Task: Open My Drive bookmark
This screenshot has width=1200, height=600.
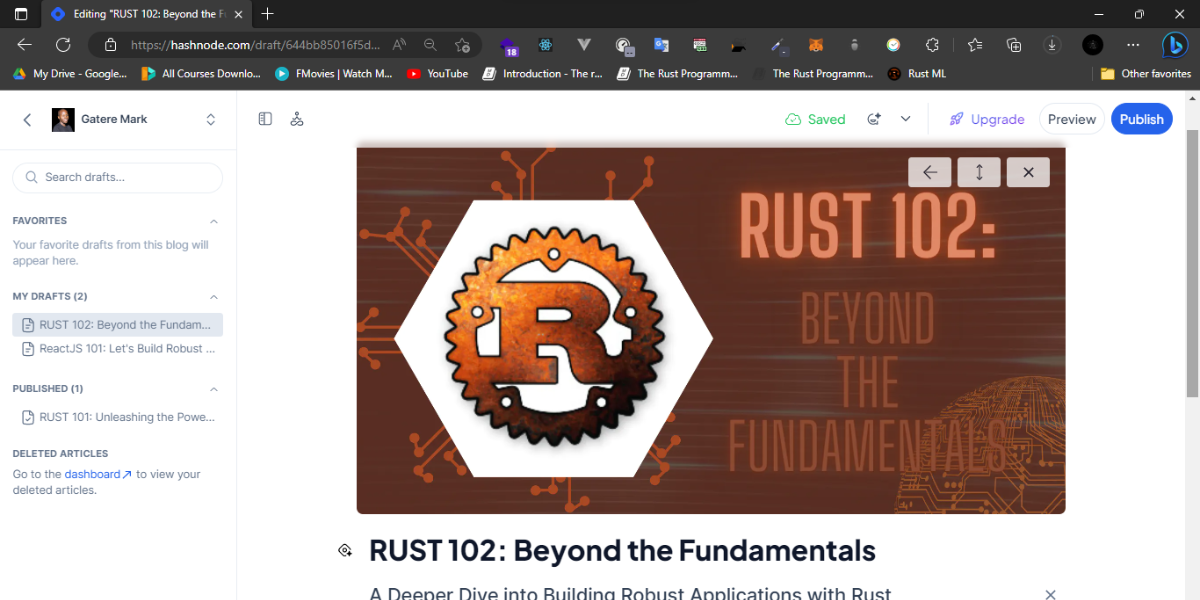Action: point(70,74)
